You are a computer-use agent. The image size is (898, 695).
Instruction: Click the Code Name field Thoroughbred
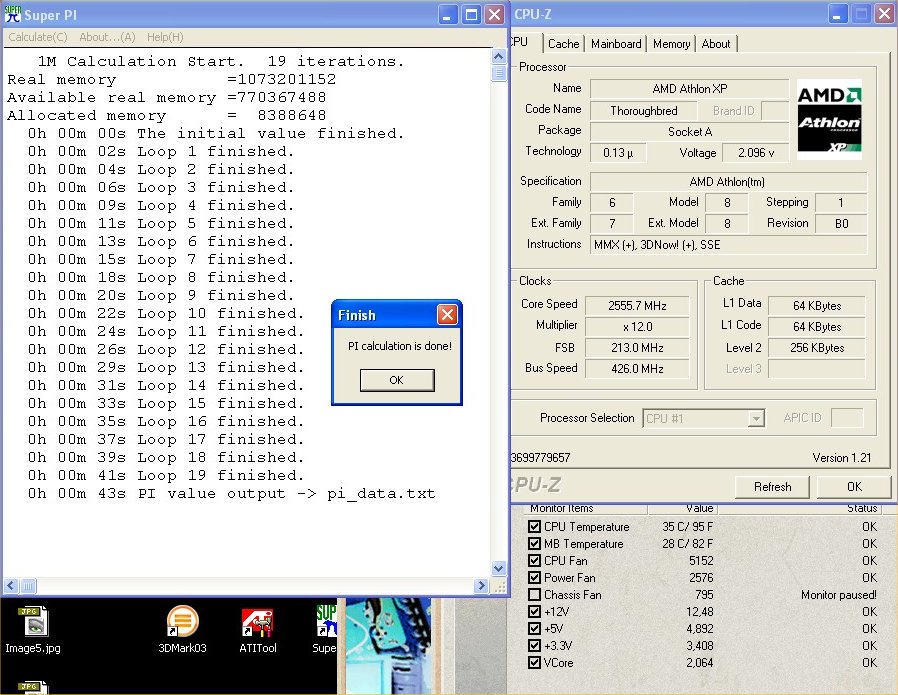(644, 110)
